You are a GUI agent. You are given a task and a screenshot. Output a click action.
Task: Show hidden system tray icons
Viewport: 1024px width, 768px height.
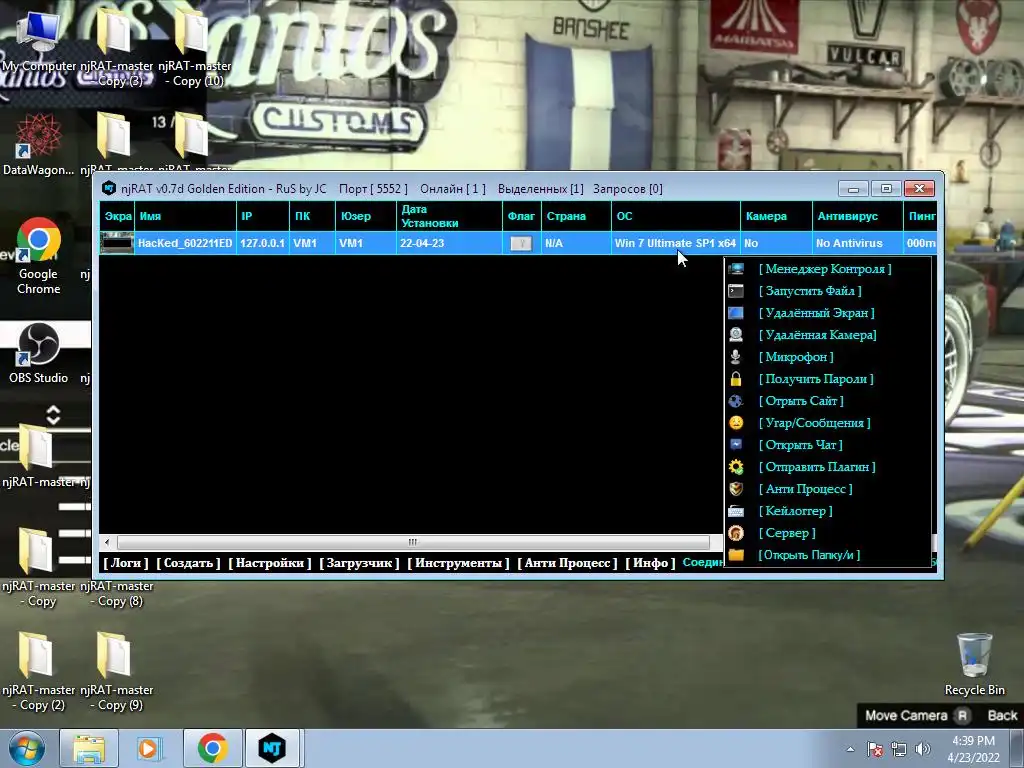coord(850,749)
